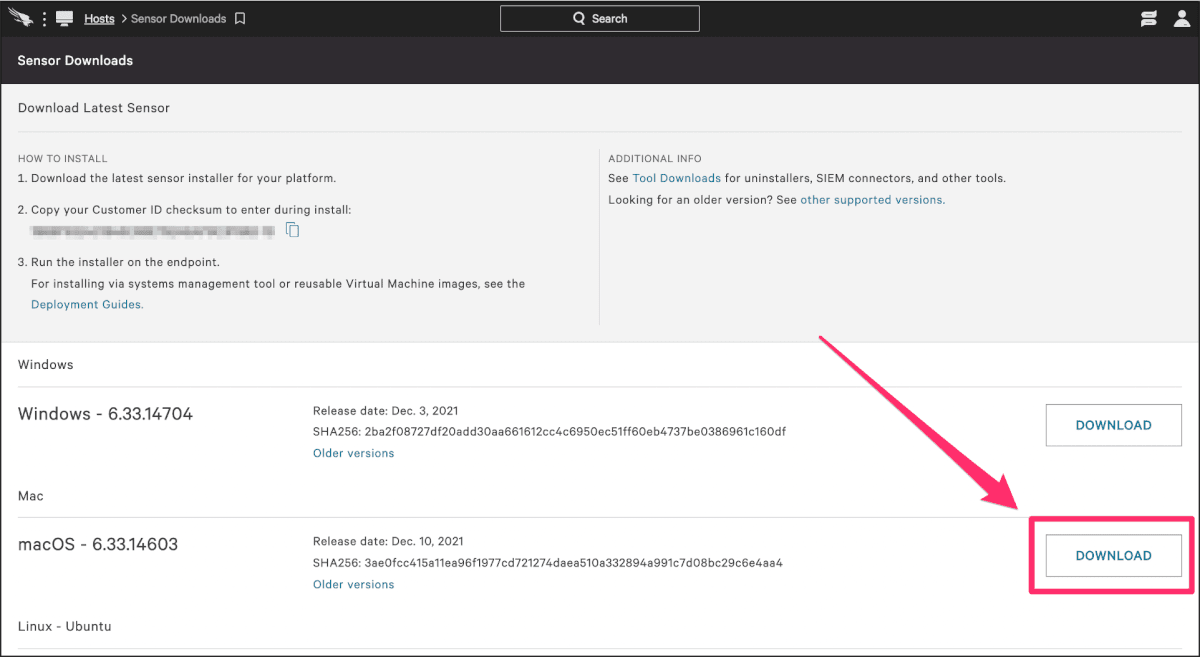Bookmark the Sensor Downloads page
The image size is (1200, 657).
coord(240,19)
